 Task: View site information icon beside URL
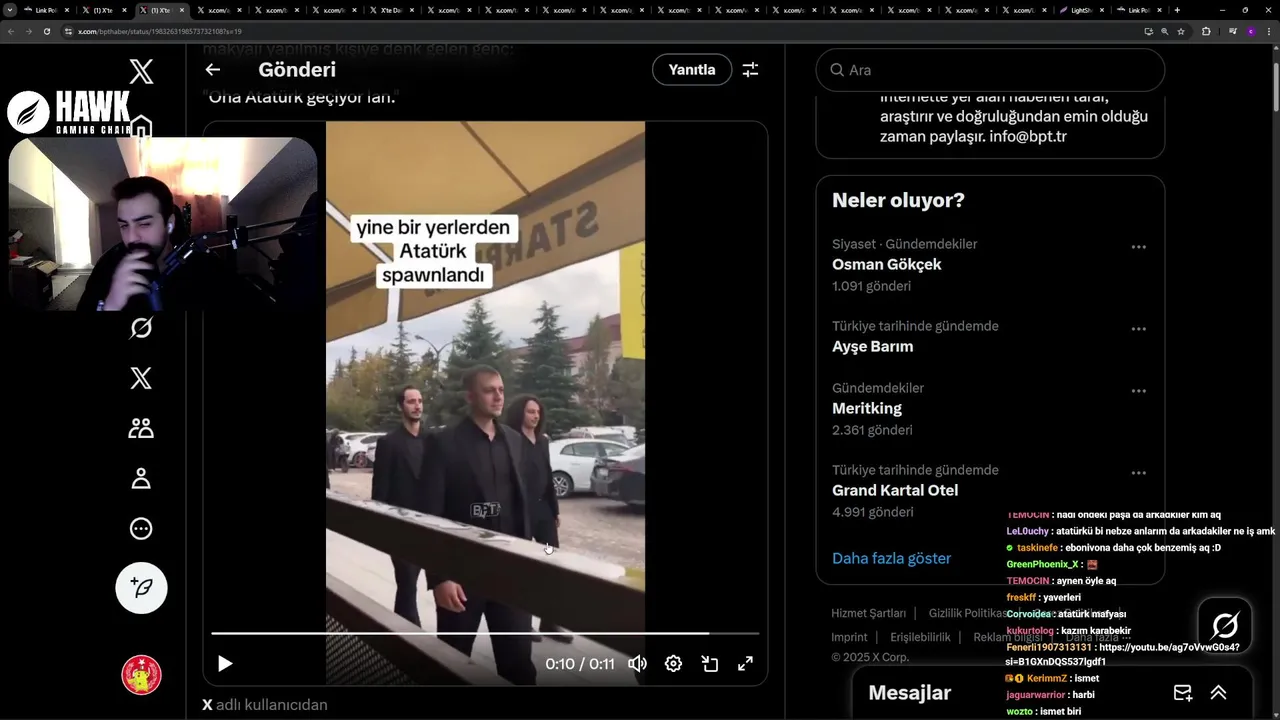68,31
